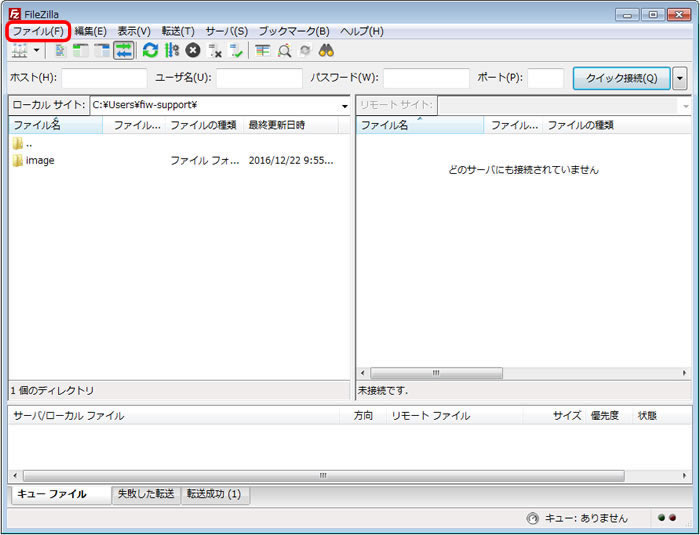Click the リモート ファイル queue column header
The image size is (700, 535).
pyautogui.click(x=454, y=416)
